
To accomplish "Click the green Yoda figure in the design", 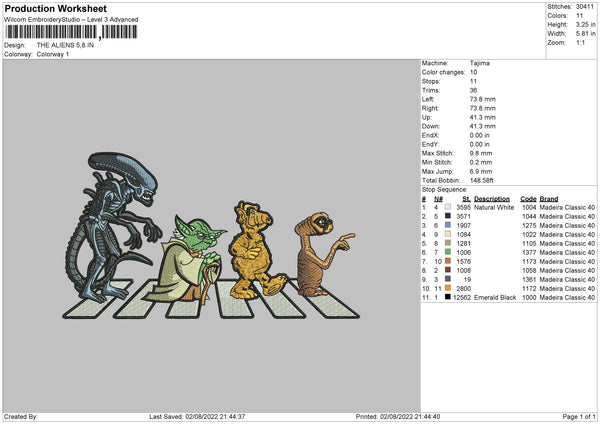I will pos(188,260).
